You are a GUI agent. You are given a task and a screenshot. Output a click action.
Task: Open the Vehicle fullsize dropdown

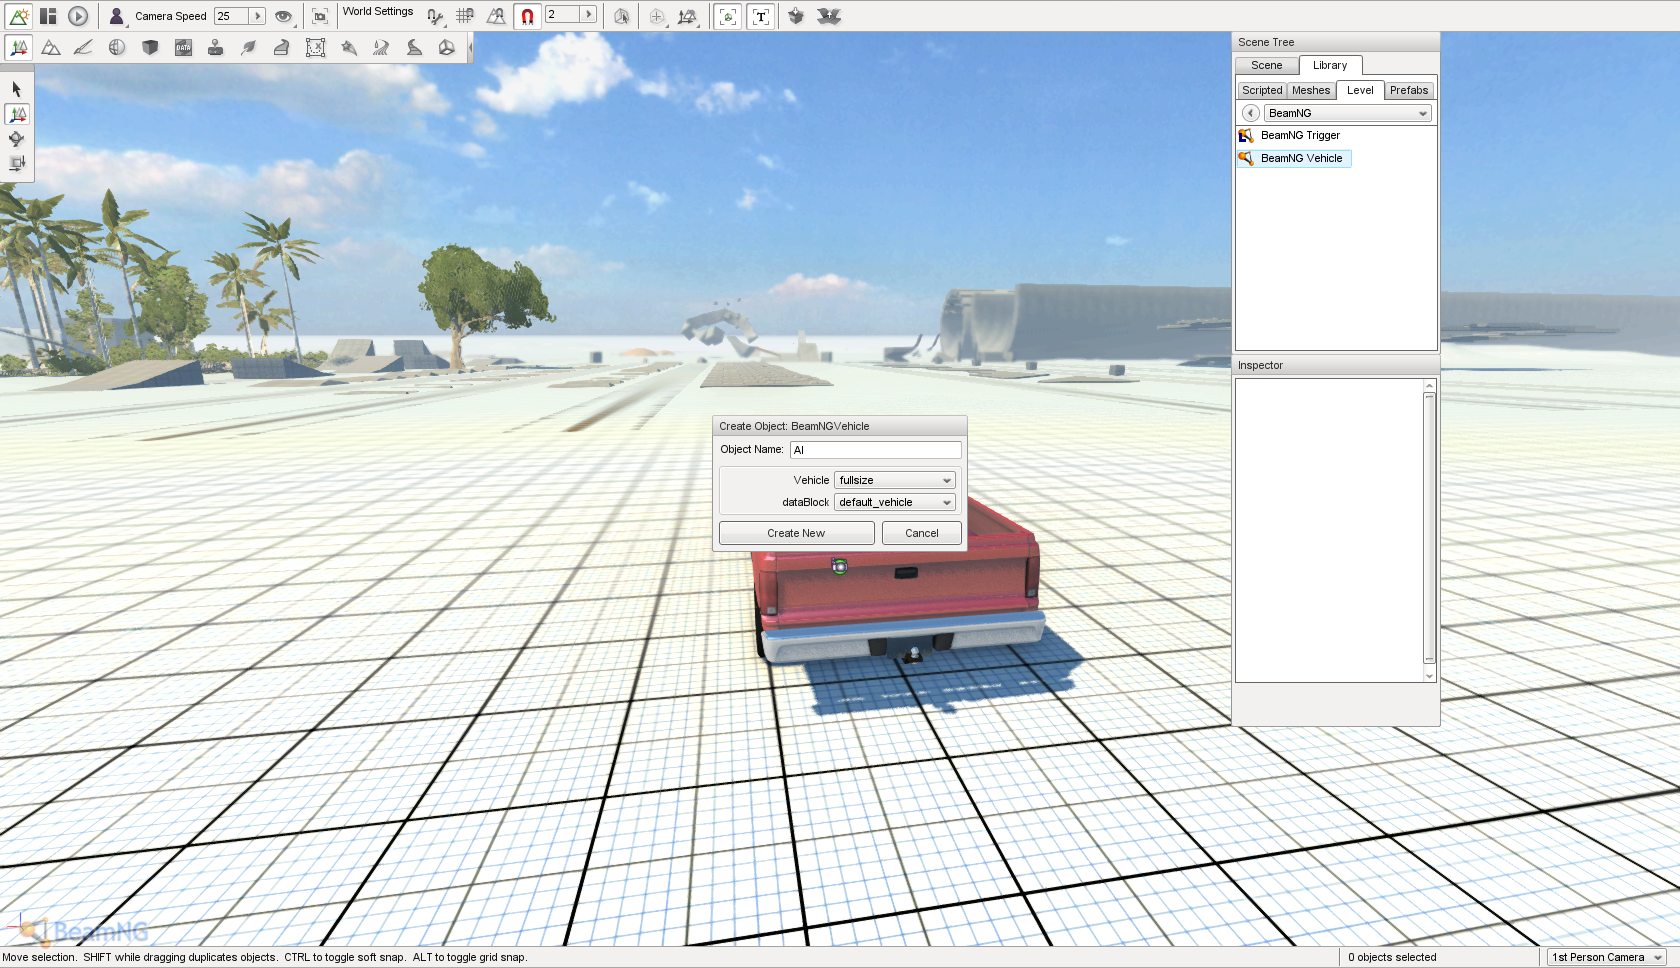[x=895, y=480]
